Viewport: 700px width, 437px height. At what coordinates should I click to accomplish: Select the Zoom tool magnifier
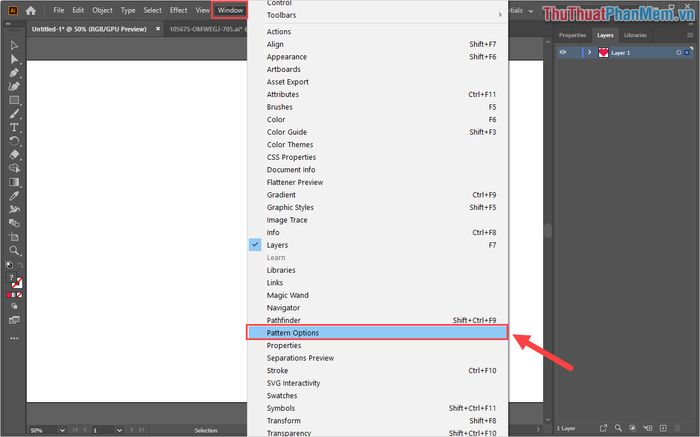click(x=14, y=251)
